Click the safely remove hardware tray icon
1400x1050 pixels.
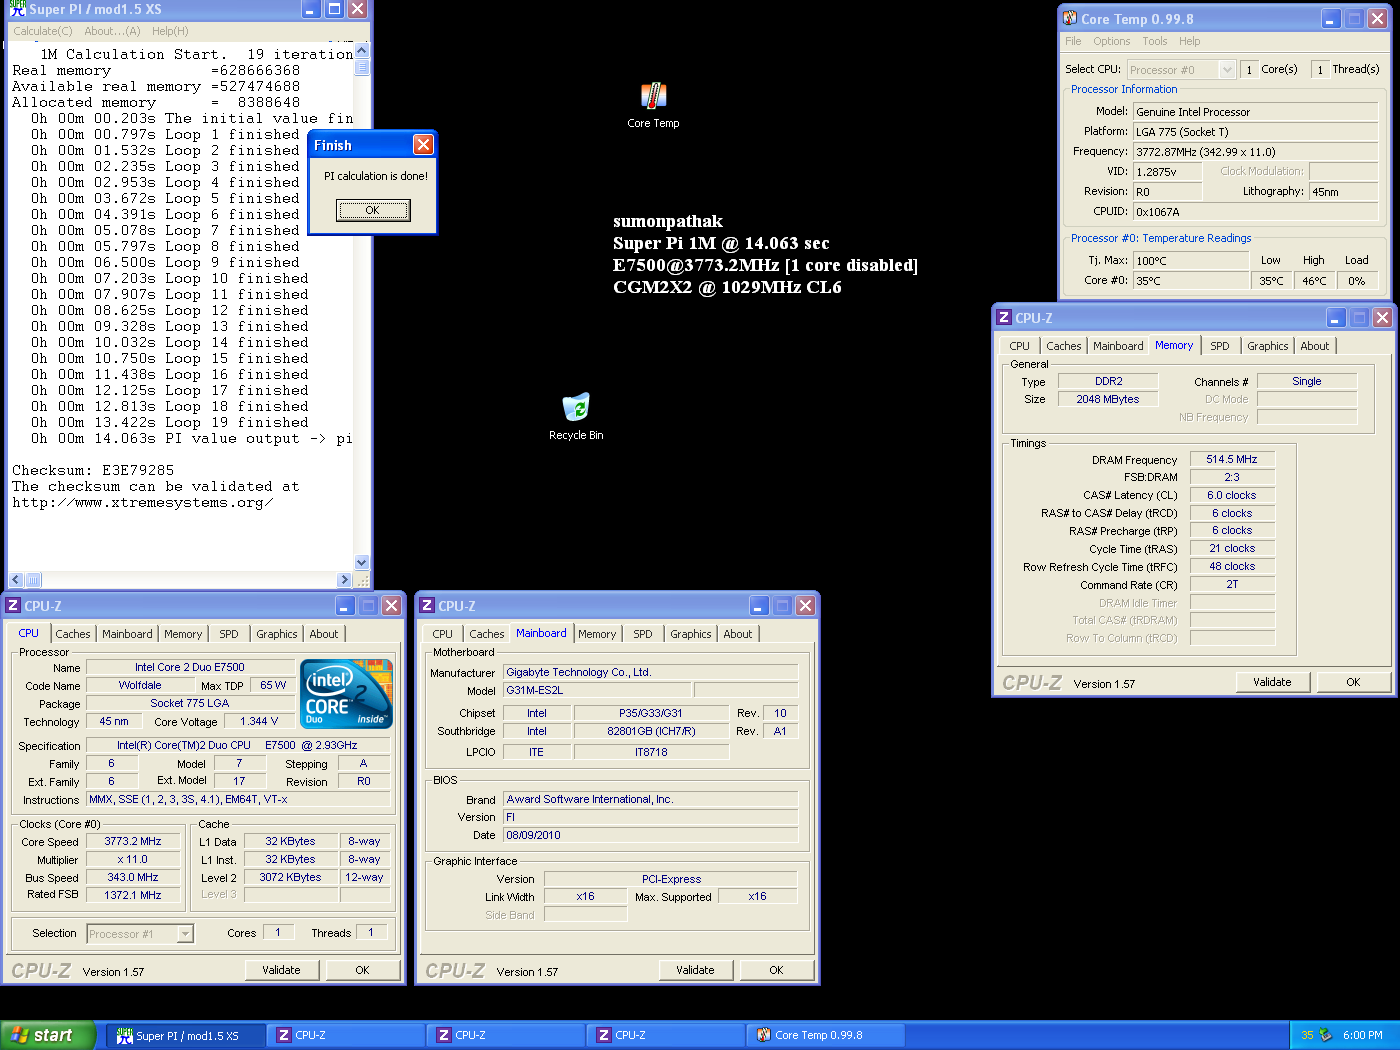pos(1325,1035)
